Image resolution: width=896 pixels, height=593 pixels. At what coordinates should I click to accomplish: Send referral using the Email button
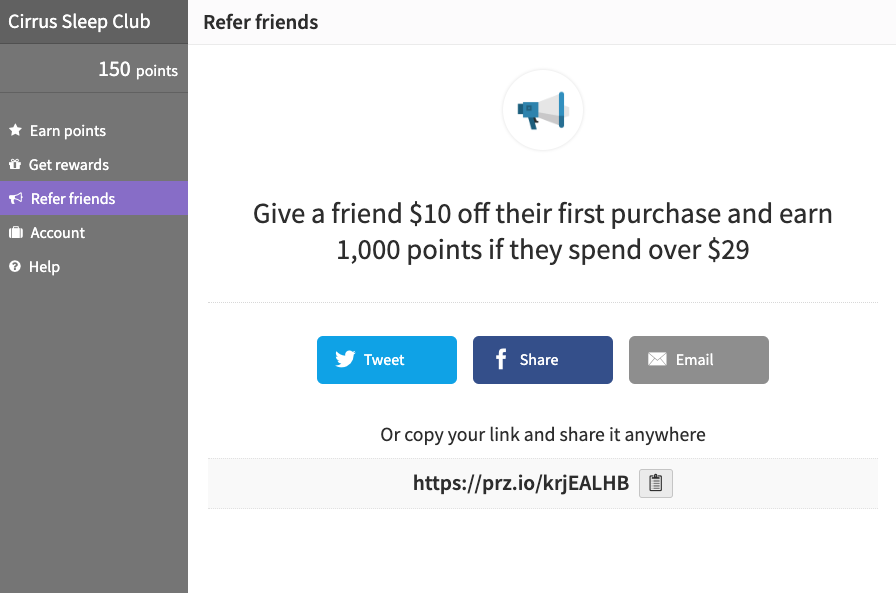(699, 360)
